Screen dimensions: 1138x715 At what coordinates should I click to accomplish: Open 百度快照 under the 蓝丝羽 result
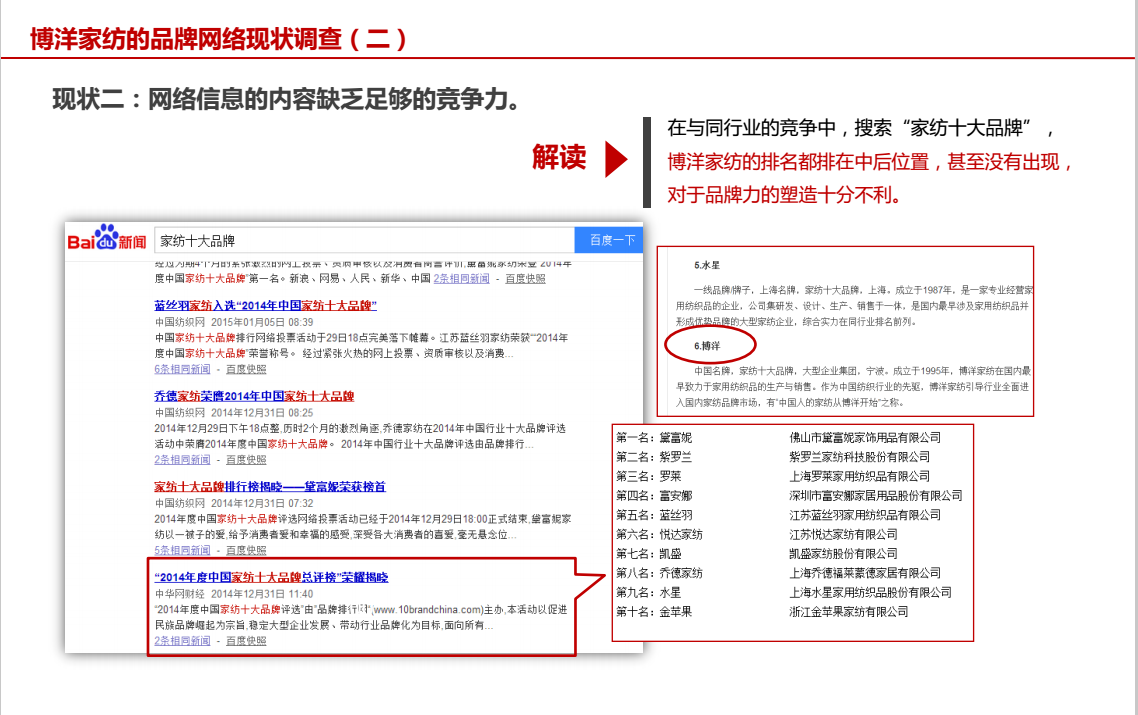tap(246, 369)
